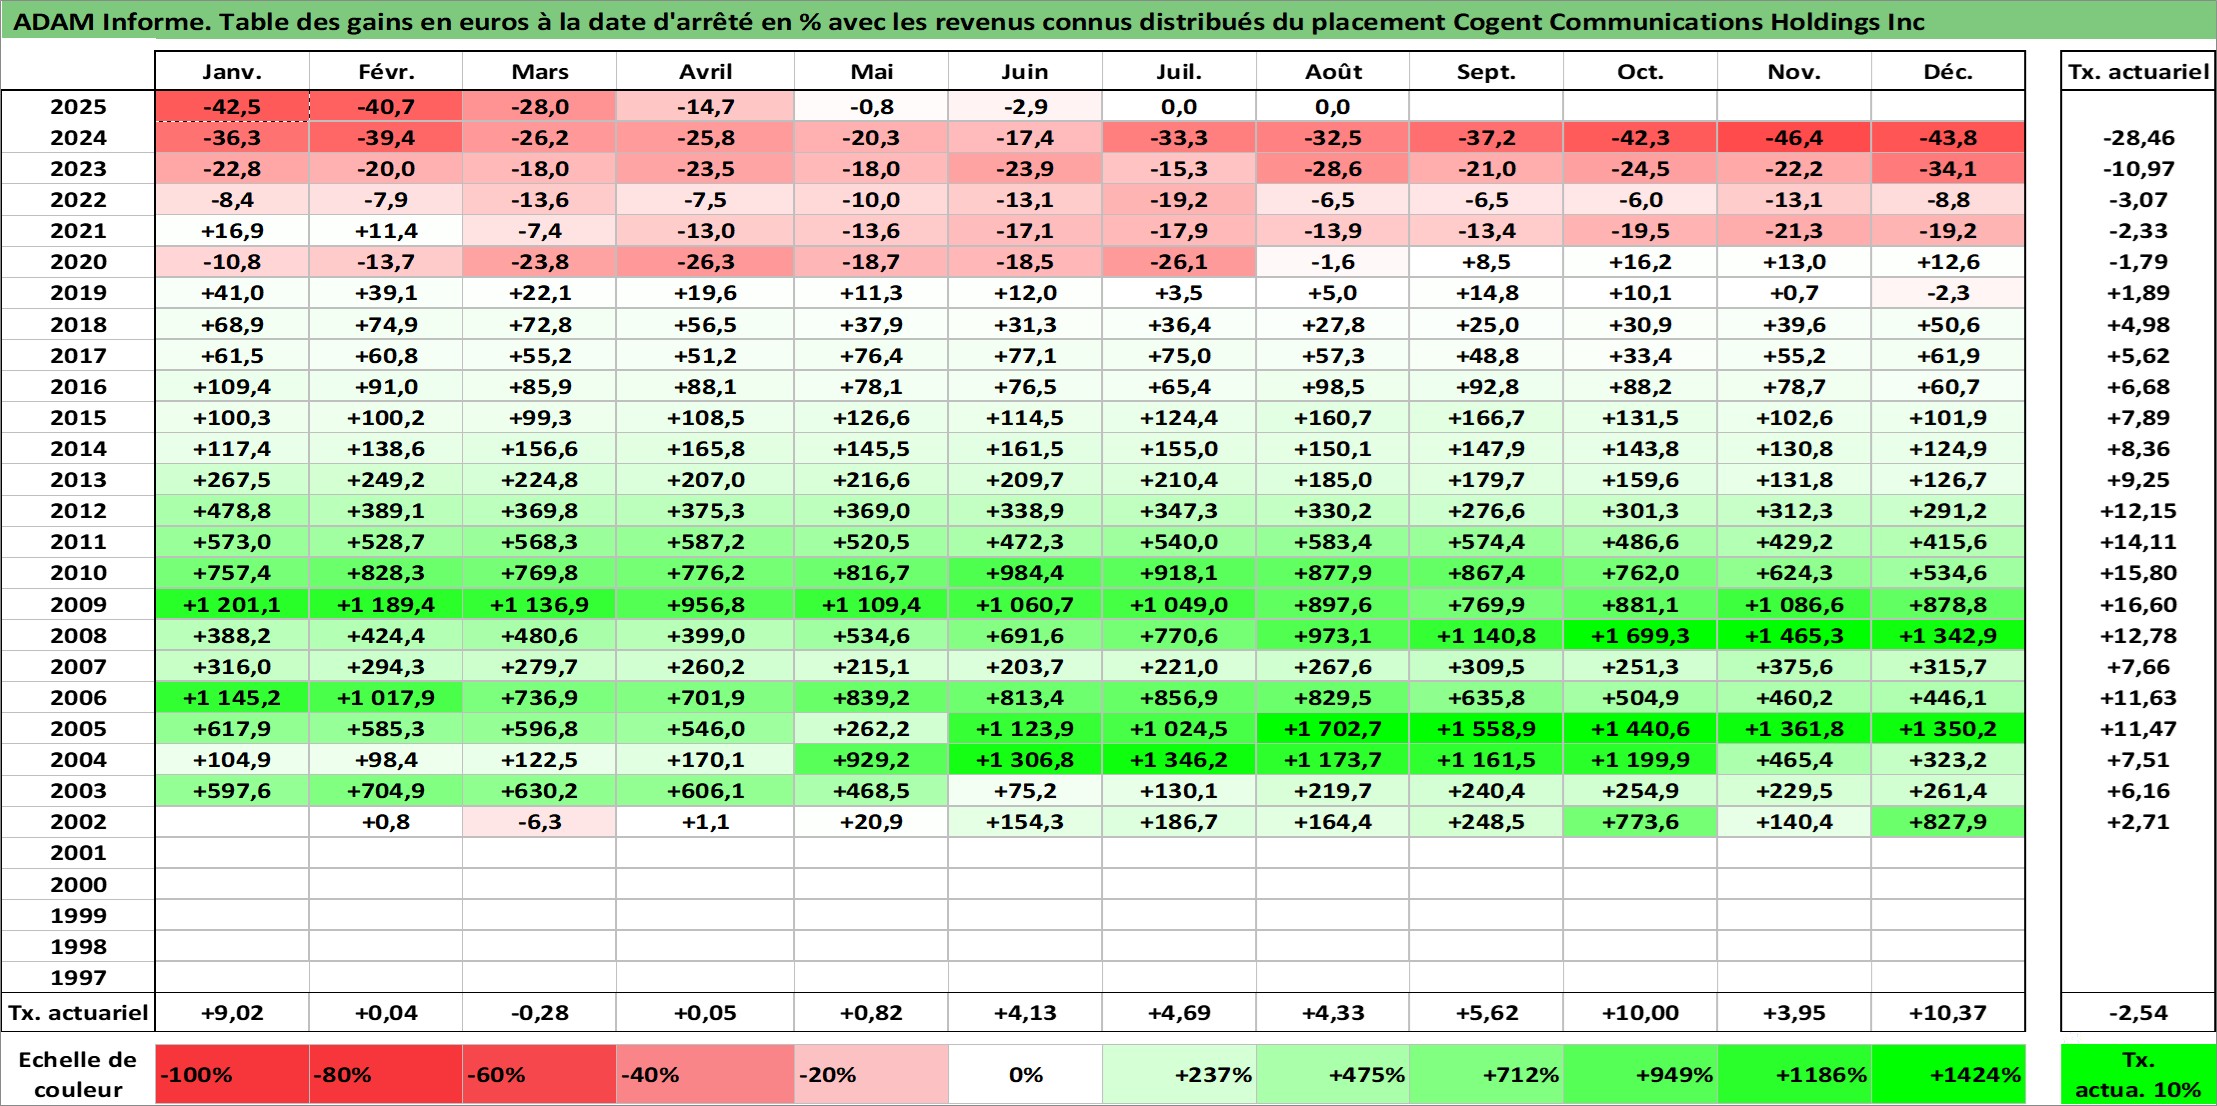Viewport: 2217px width, 1106px height.
Task: Click the 0% color scale swatch
Action: (1025, 1075)
